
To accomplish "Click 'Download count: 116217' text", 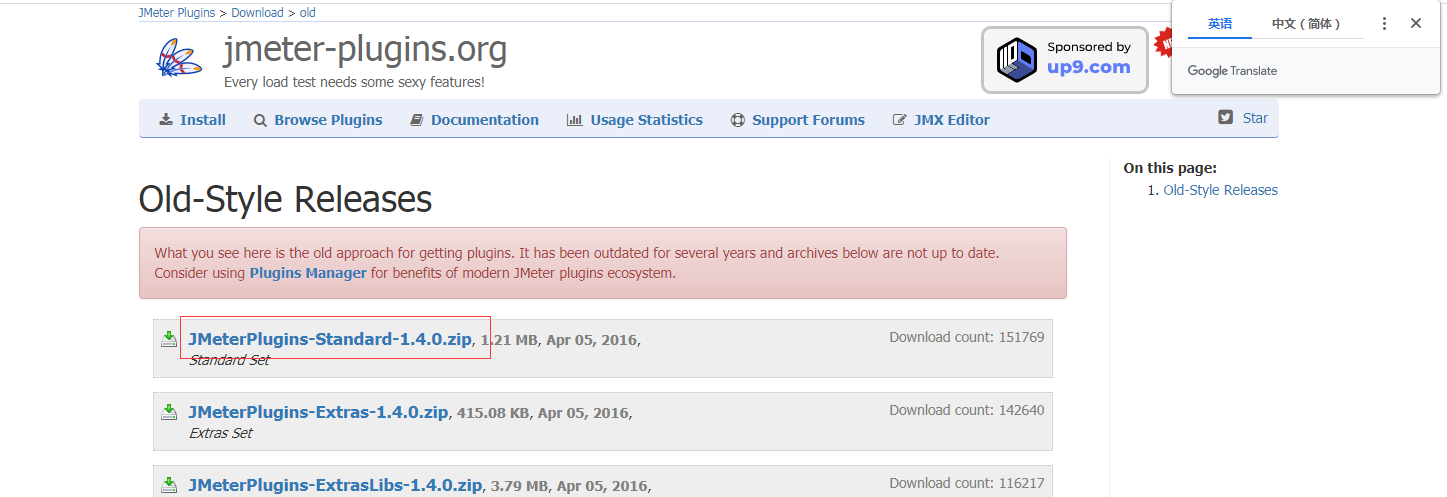I will [967, 483].
